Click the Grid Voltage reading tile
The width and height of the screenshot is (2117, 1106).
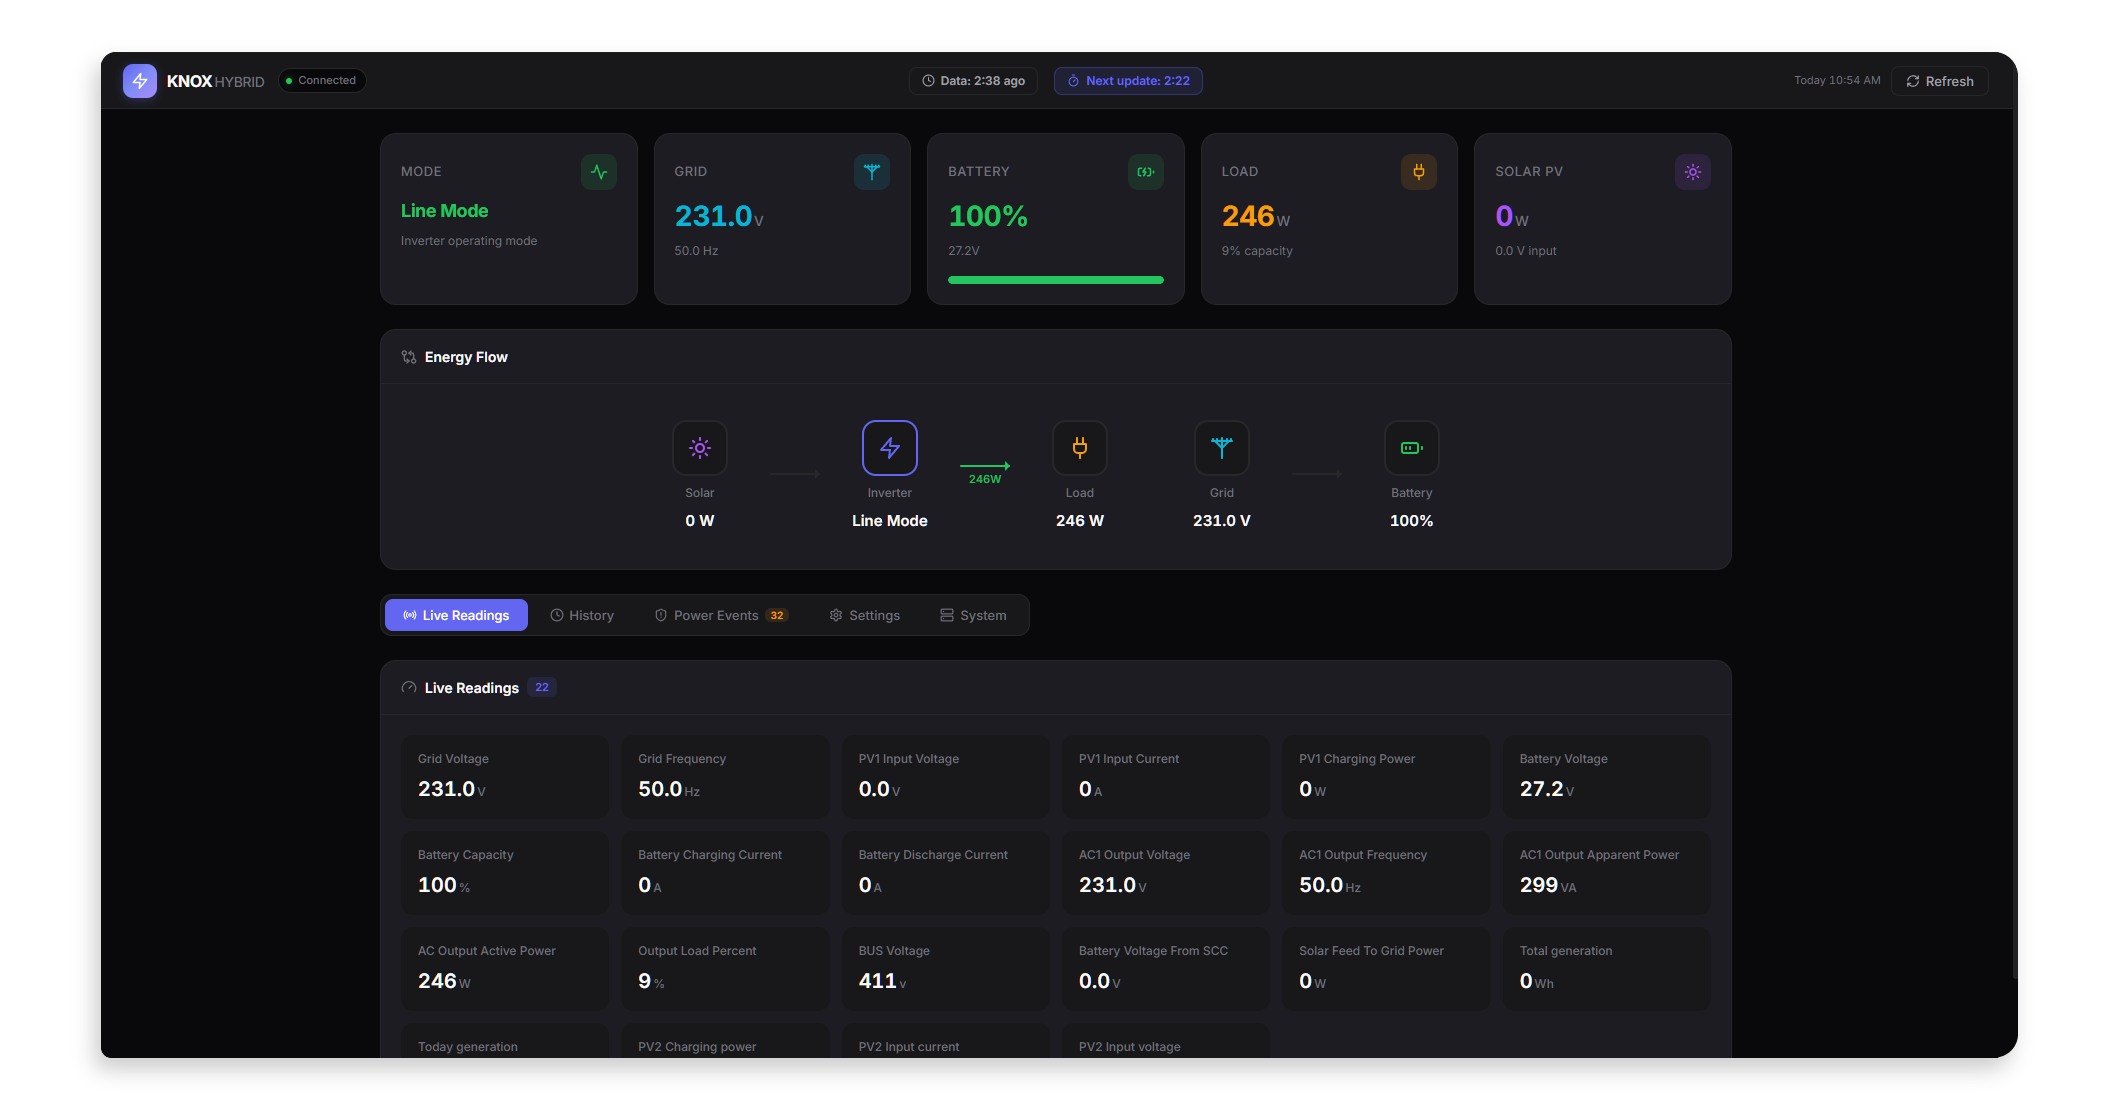pos(505,777)
